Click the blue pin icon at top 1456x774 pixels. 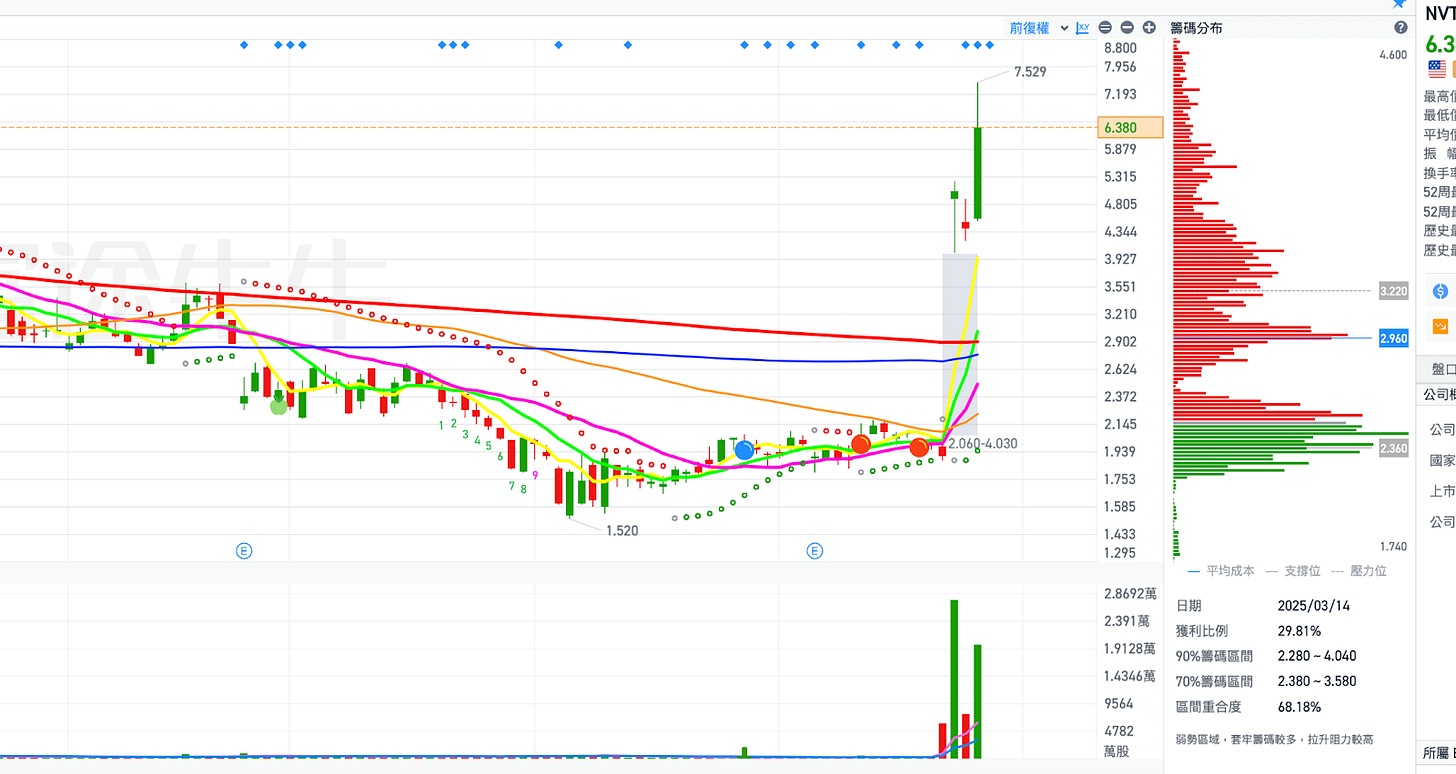pos(1399,4)
